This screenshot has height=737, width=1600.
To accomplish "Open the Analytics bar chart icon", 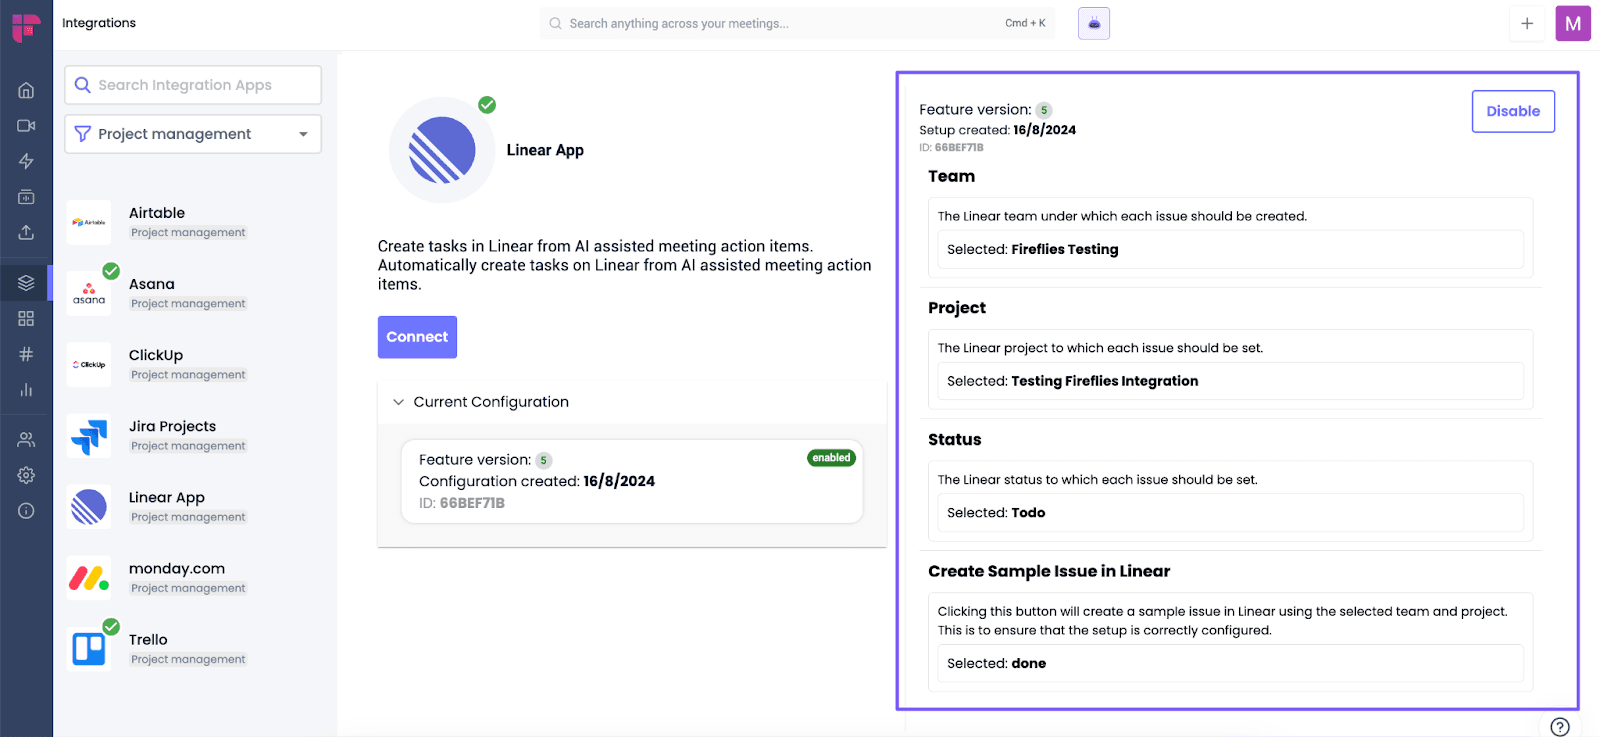I will (26, 390).
